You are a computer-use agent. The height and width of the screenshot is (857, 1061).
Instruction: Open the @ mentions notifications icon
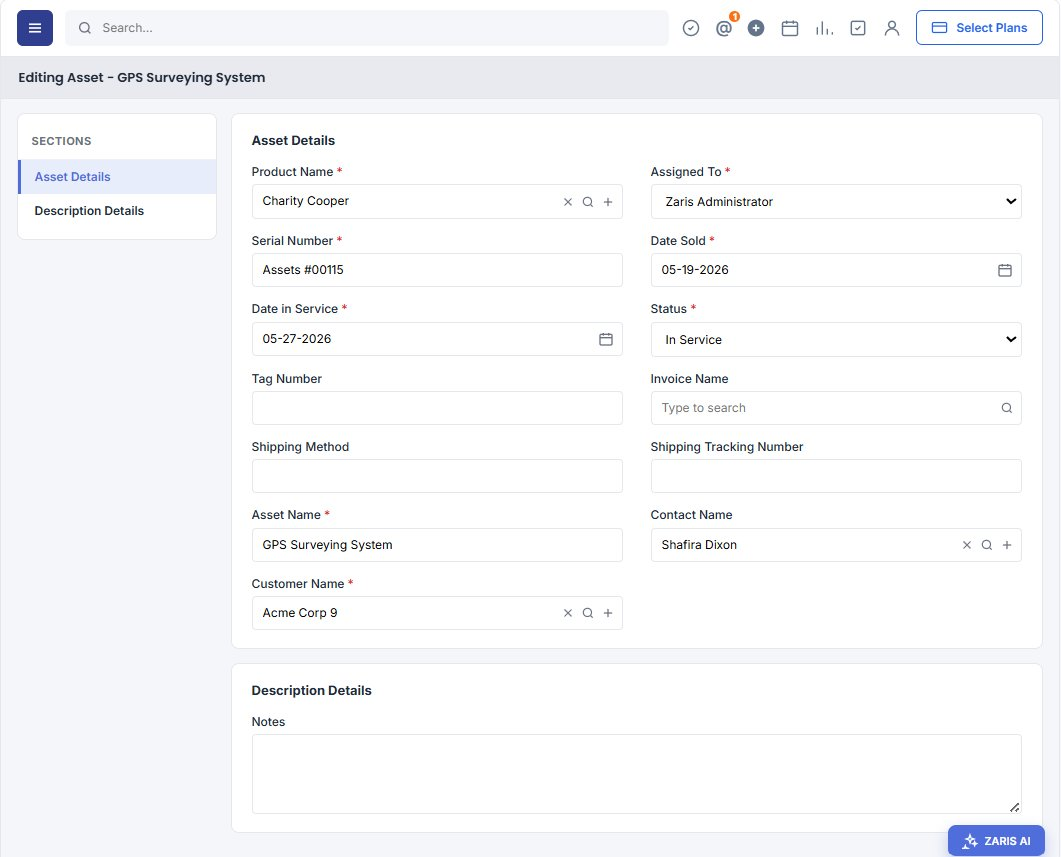pos(723,28)
